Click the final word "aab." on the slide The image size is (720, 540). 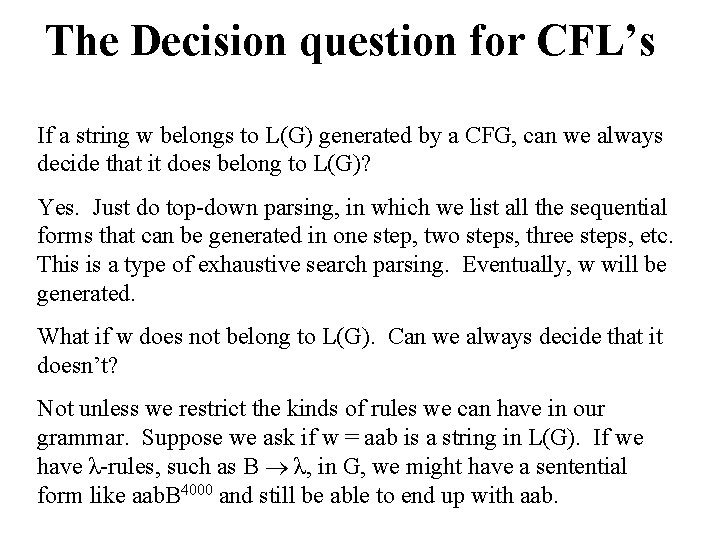539,496
